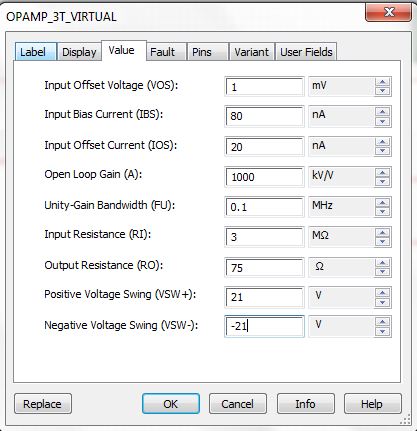The width and height of the screenshot is (417, 431).
Task: Click the dialog resize grip corner
Action: 406,419
